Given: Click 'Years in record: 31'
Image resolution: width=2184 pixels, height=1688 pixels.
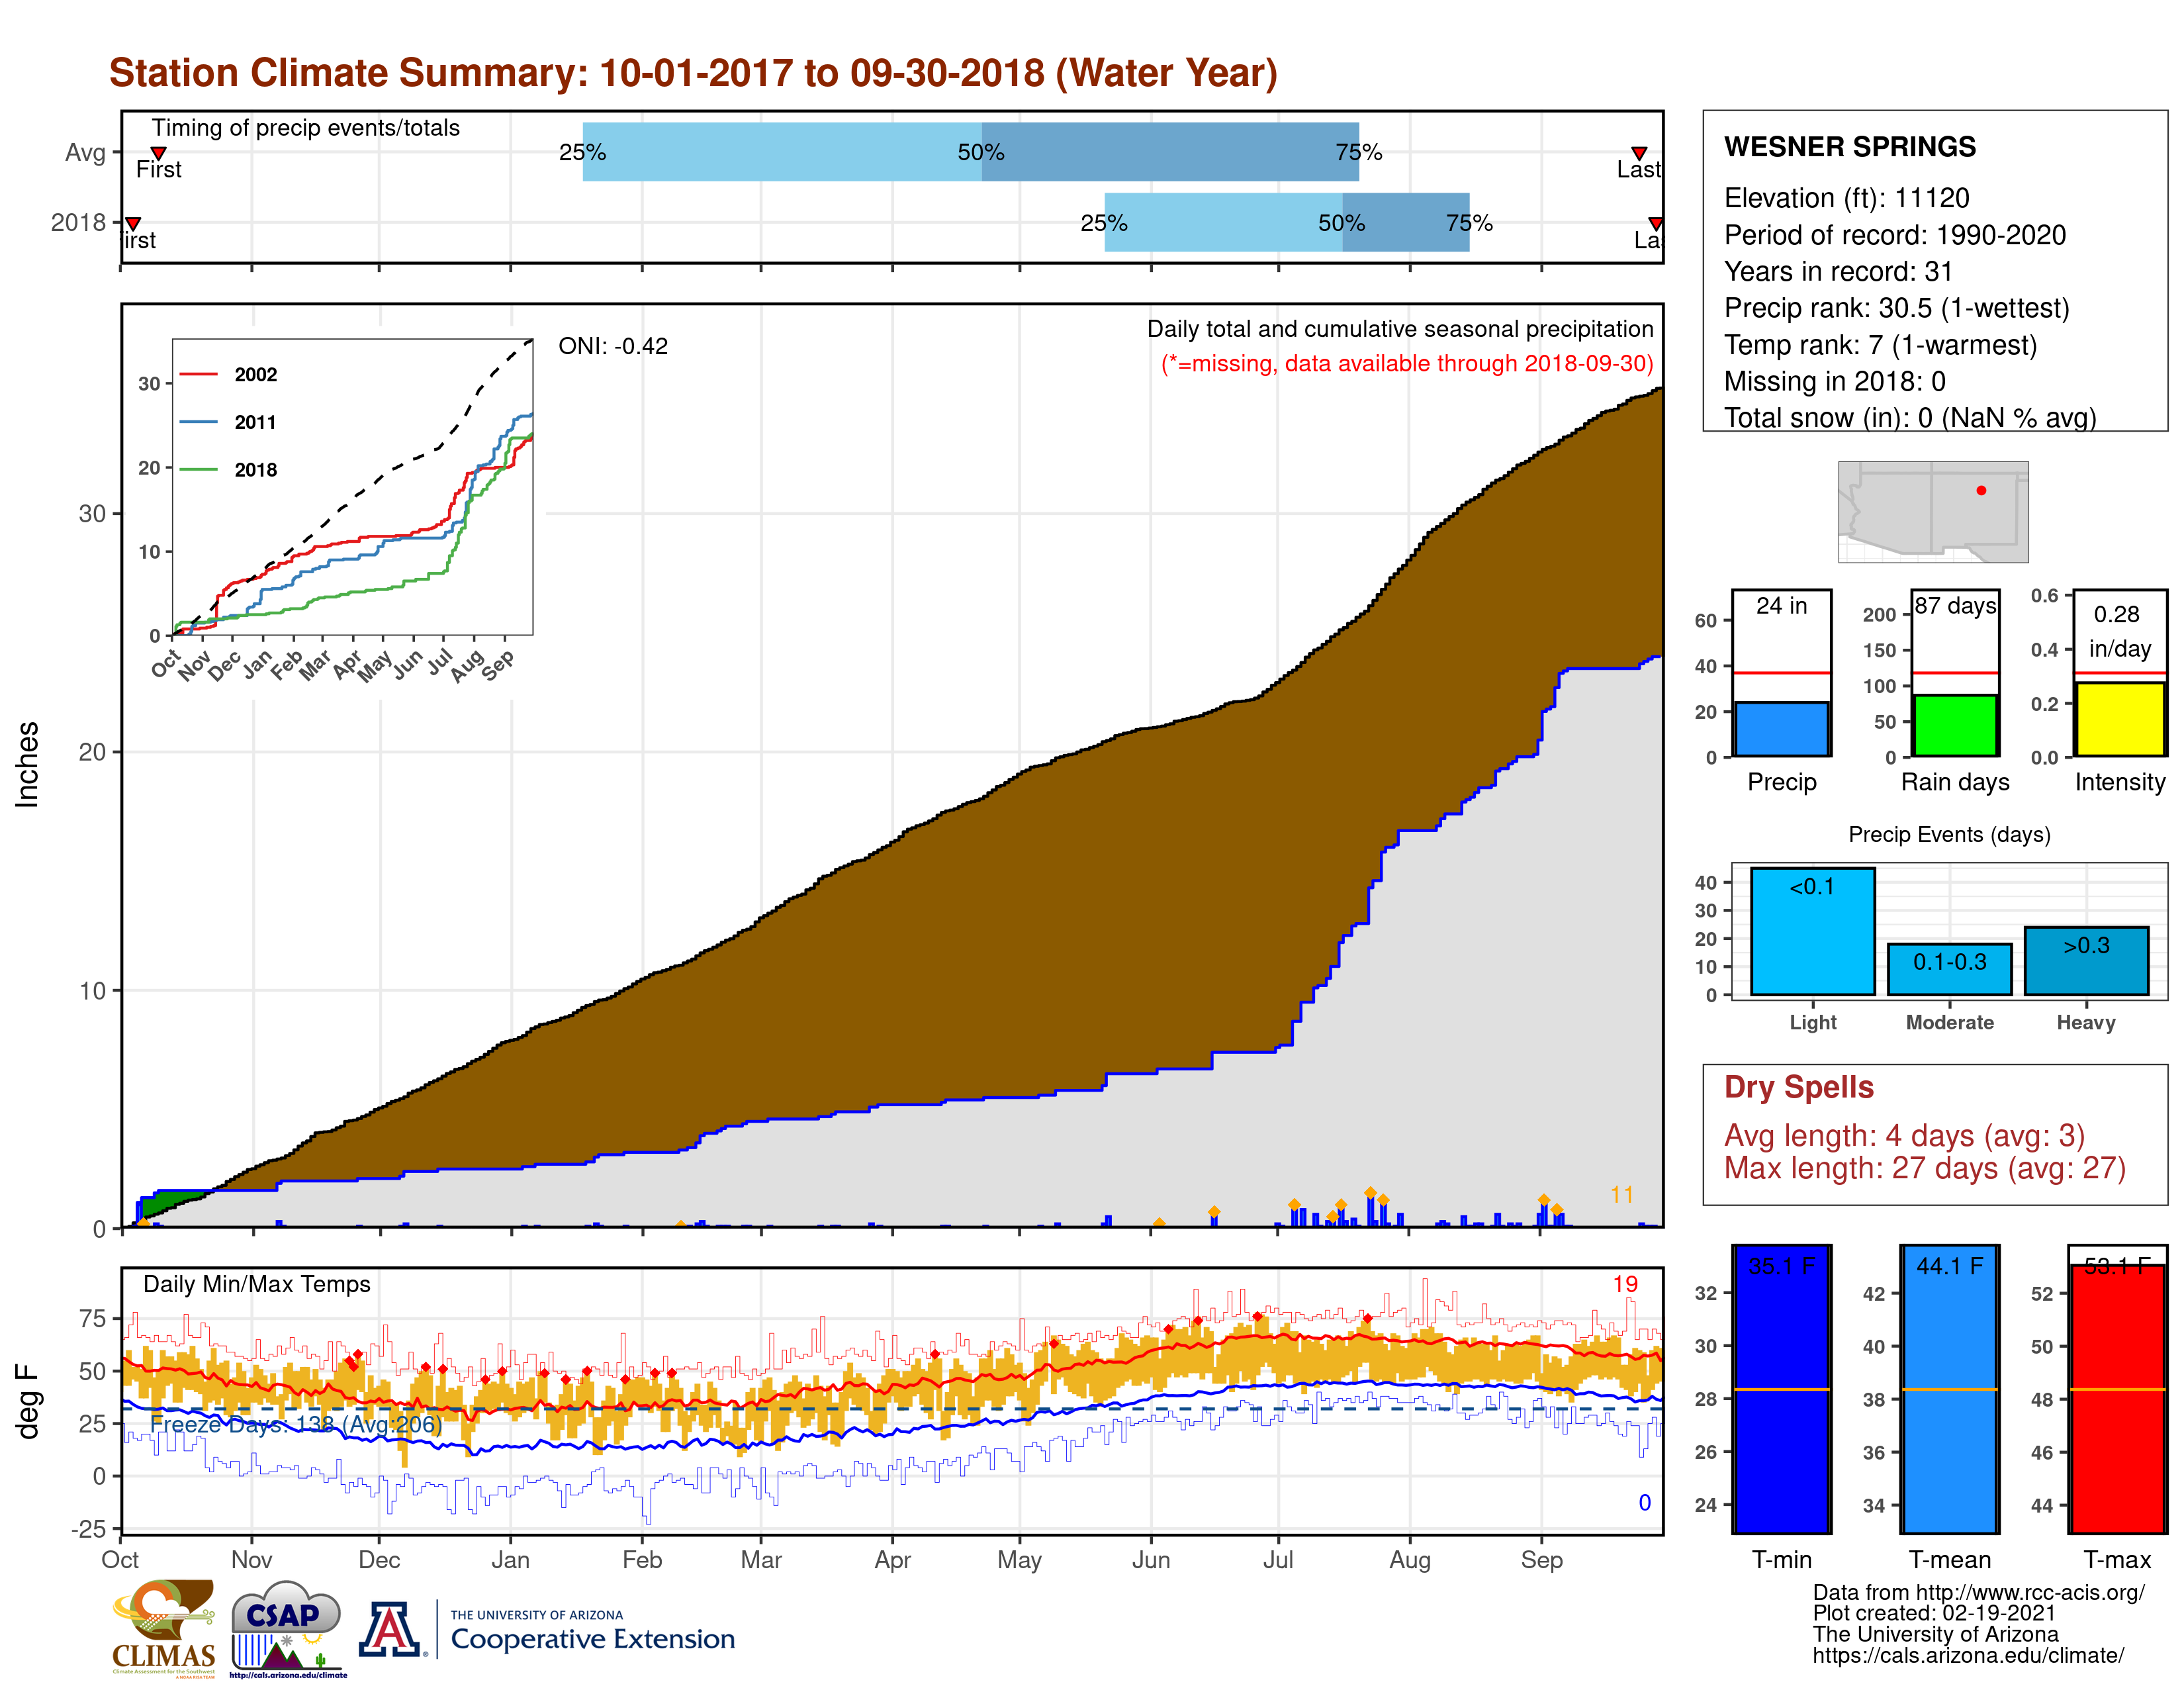Looking at the screenshot, I should (x=1838, y=271).
